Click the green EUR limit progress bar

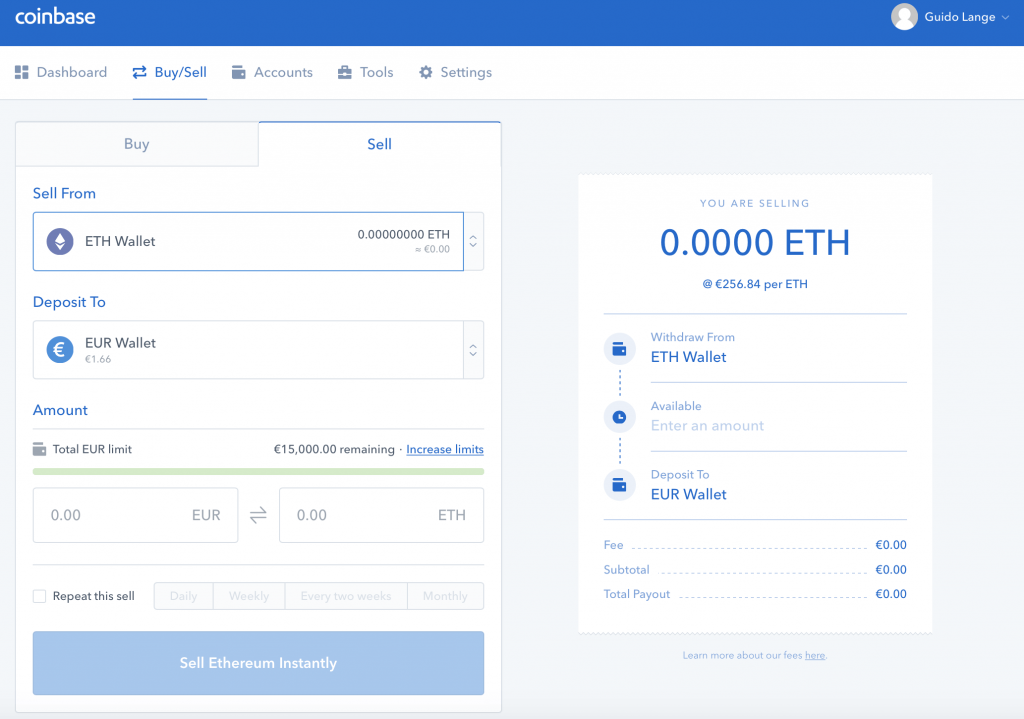259,471
